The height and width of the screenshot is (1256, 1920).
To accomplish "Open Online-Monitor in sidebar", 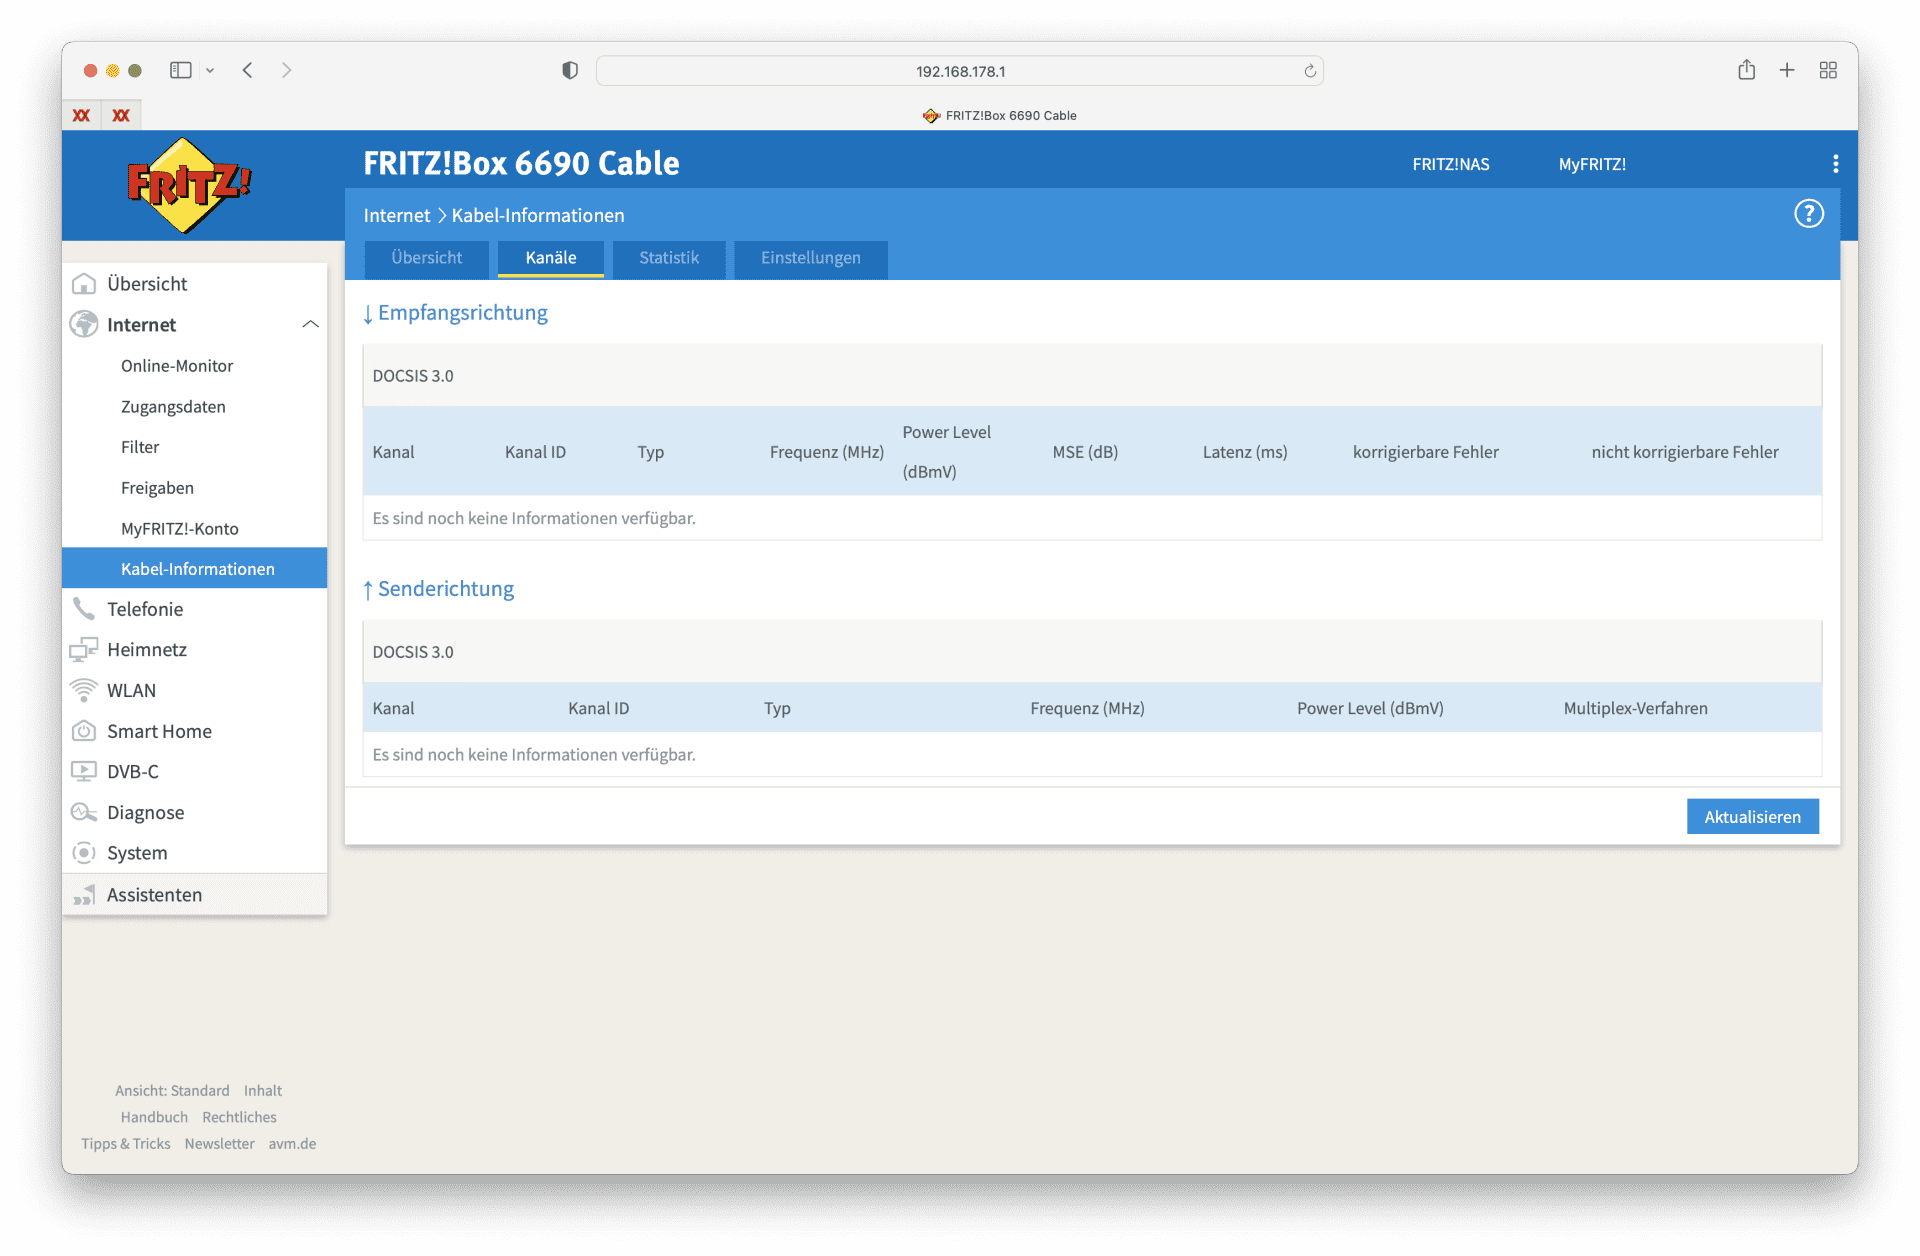I will point(177,366).
